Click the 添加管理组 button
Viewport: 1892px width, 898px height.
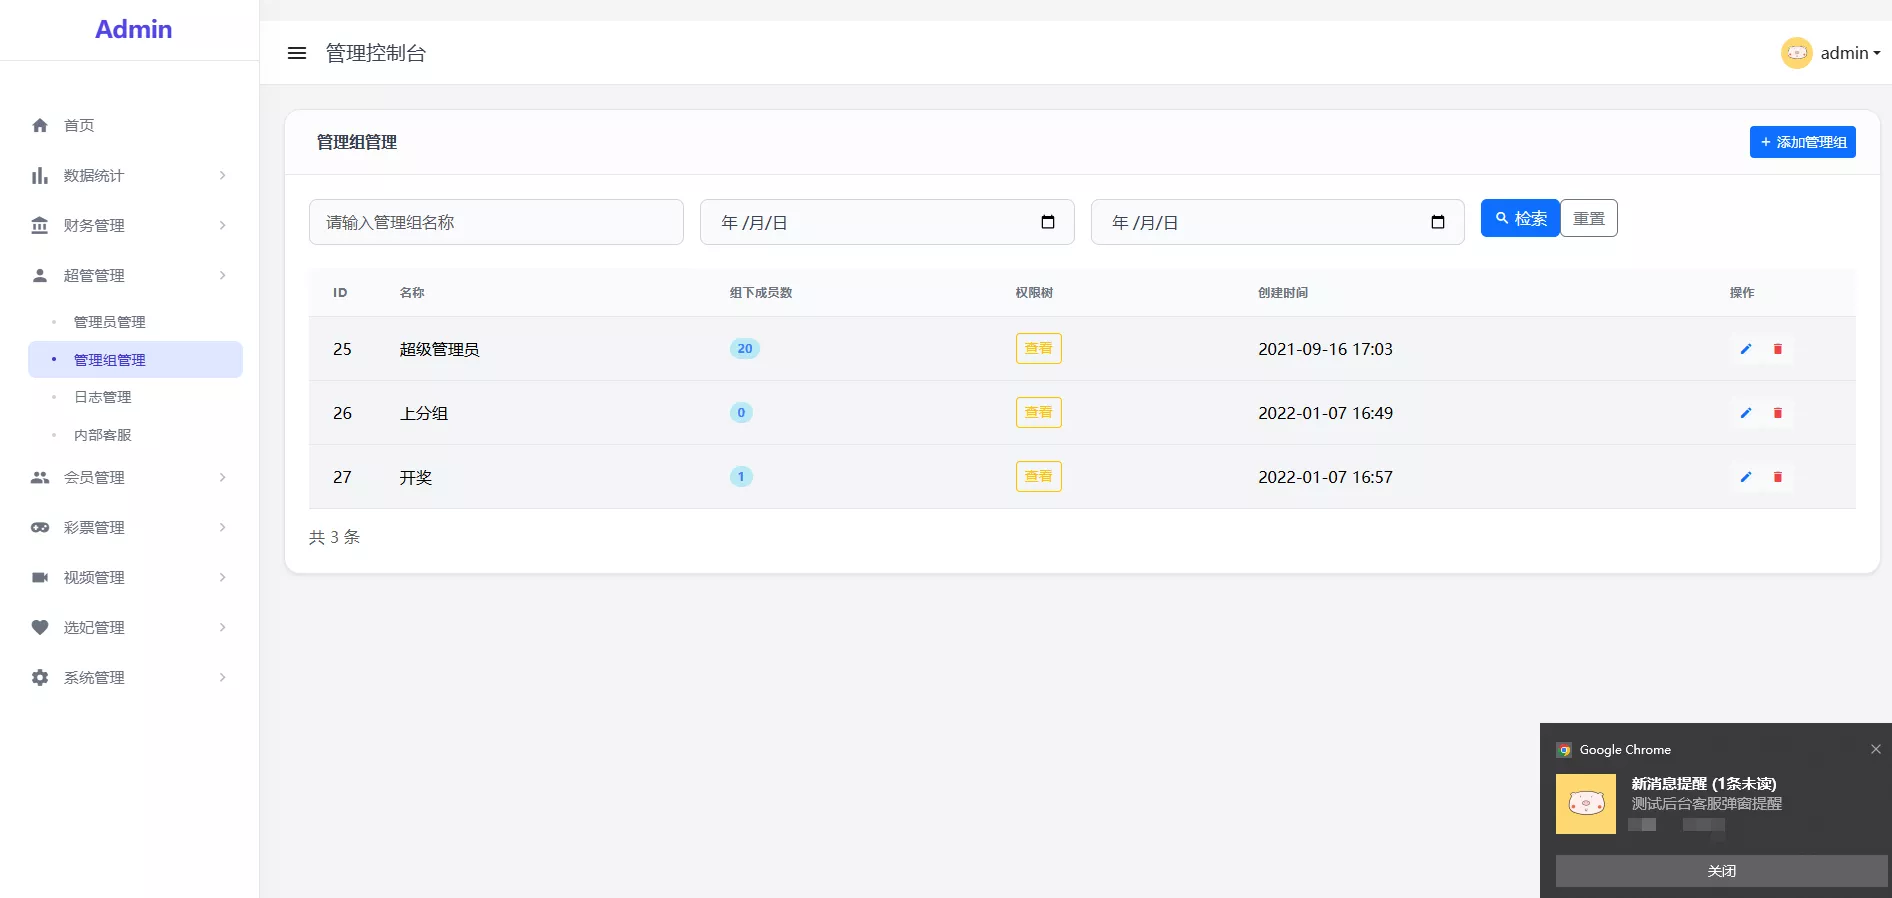(x=1802, y=142)
